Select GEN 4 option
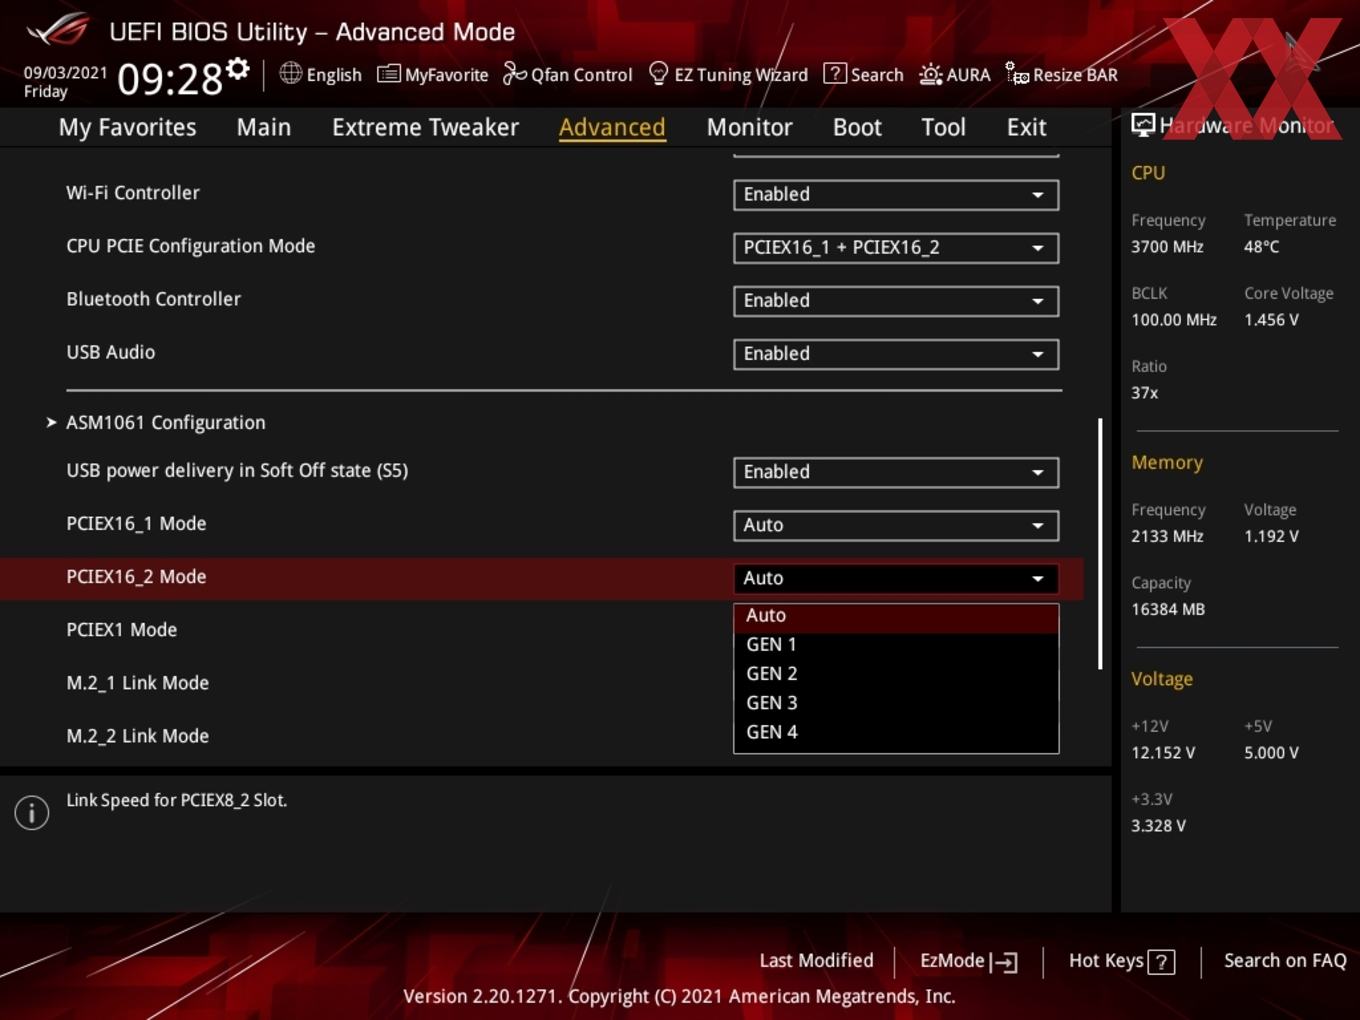 pyautogui.click(x=896, y=732)
